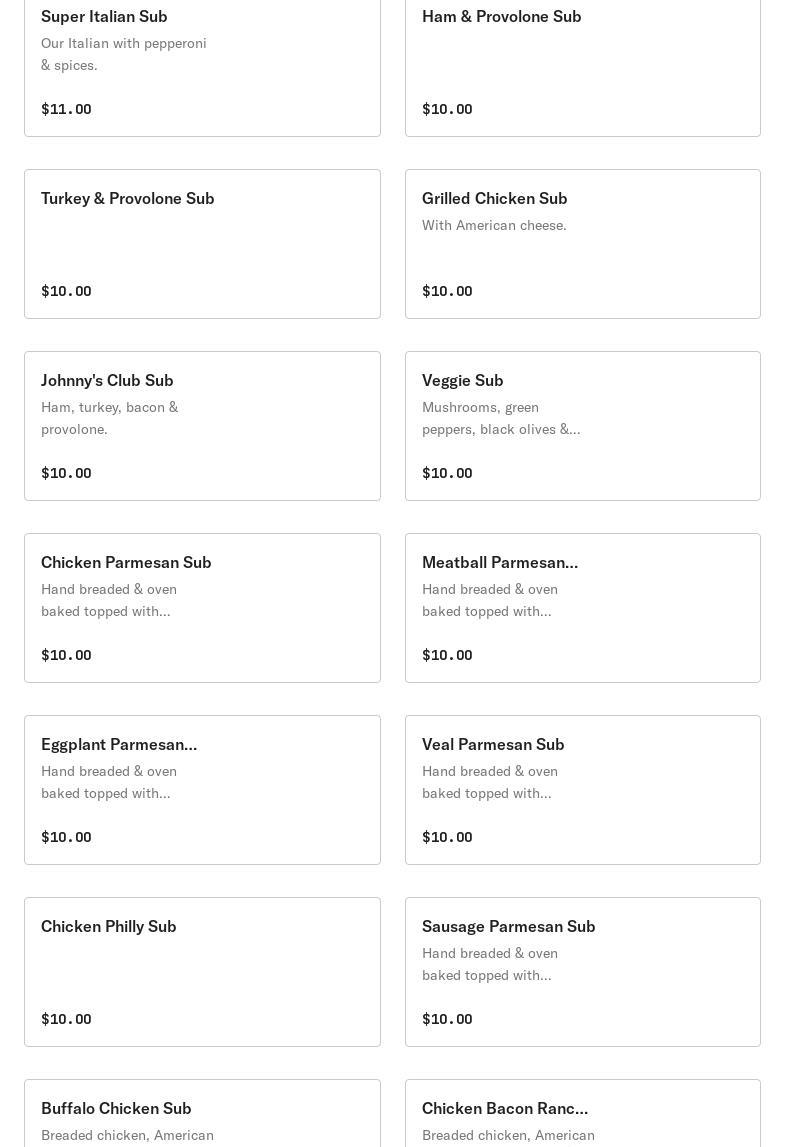Click the 'With American cheese' description
This screenshot has height=1147, width=785.
(x=494, y=226)
